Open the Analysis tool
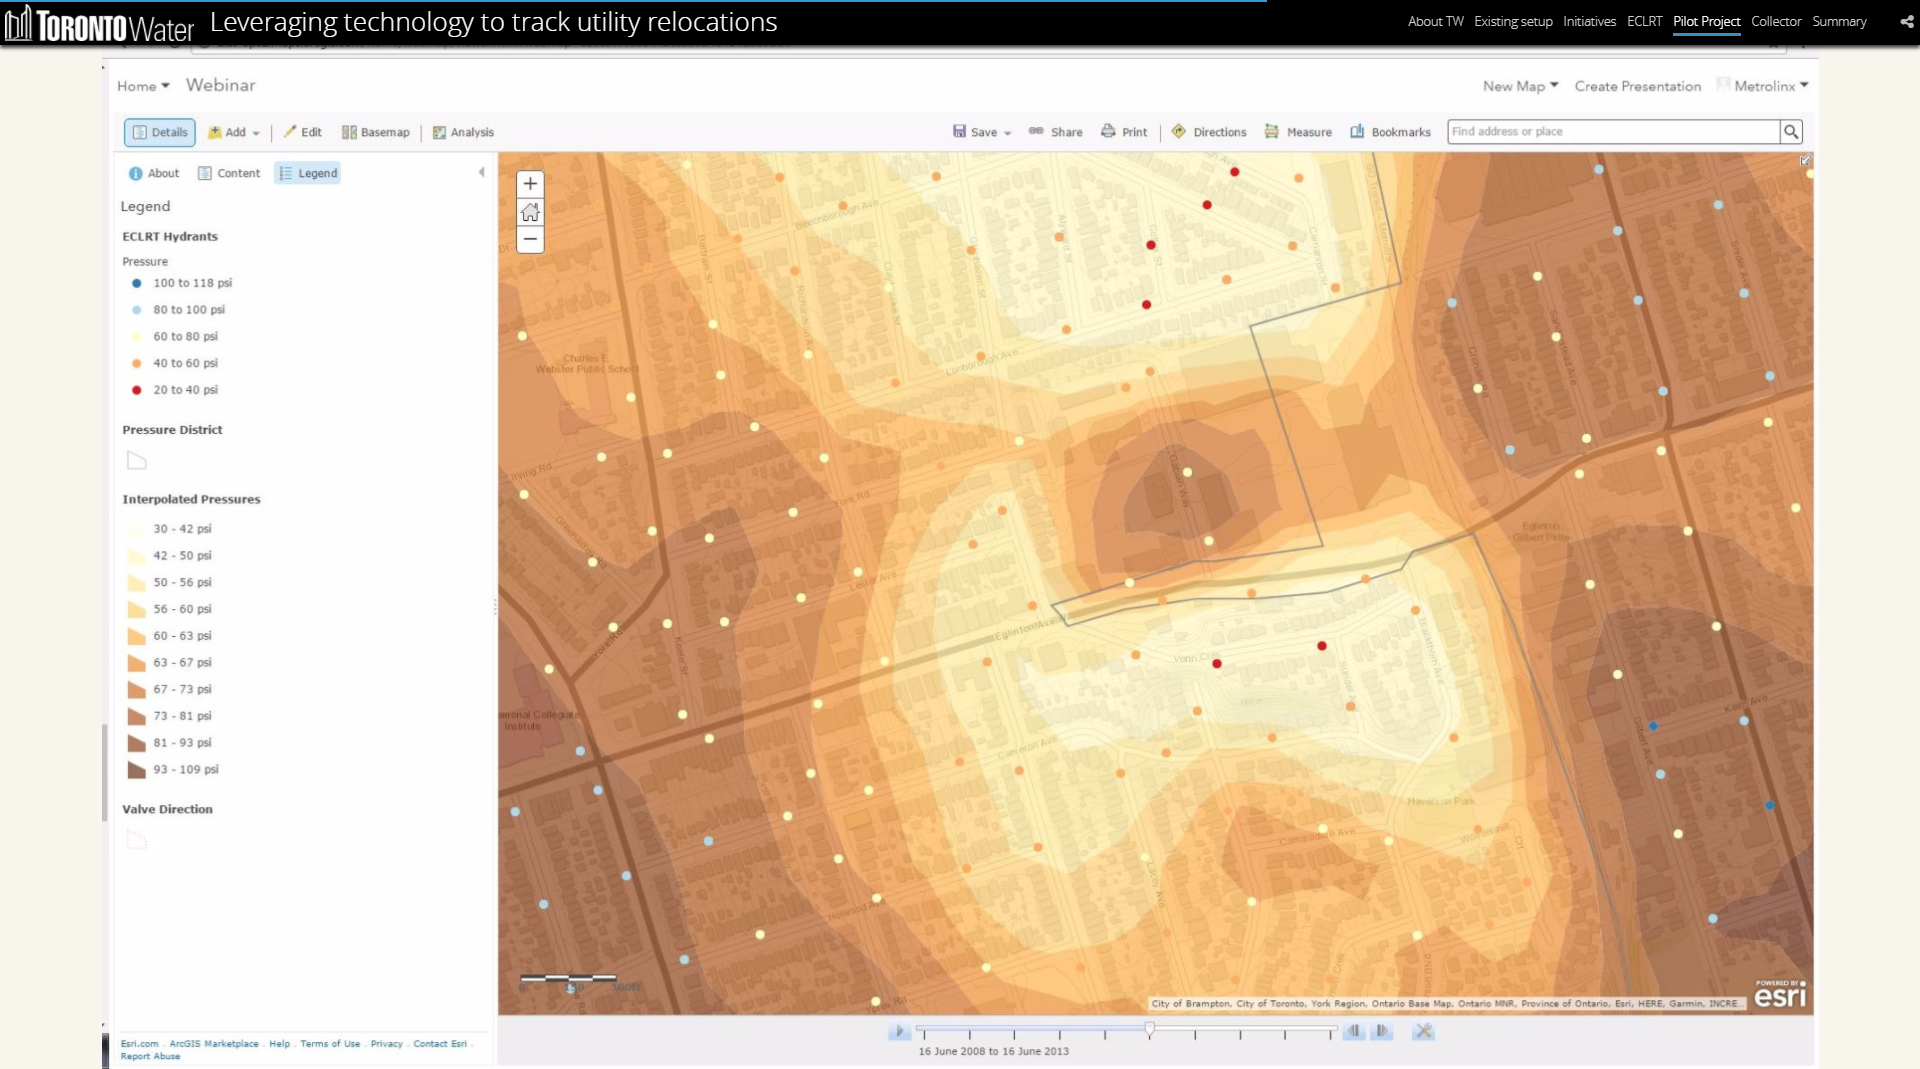1920x1069 pixels. point(463,132)
